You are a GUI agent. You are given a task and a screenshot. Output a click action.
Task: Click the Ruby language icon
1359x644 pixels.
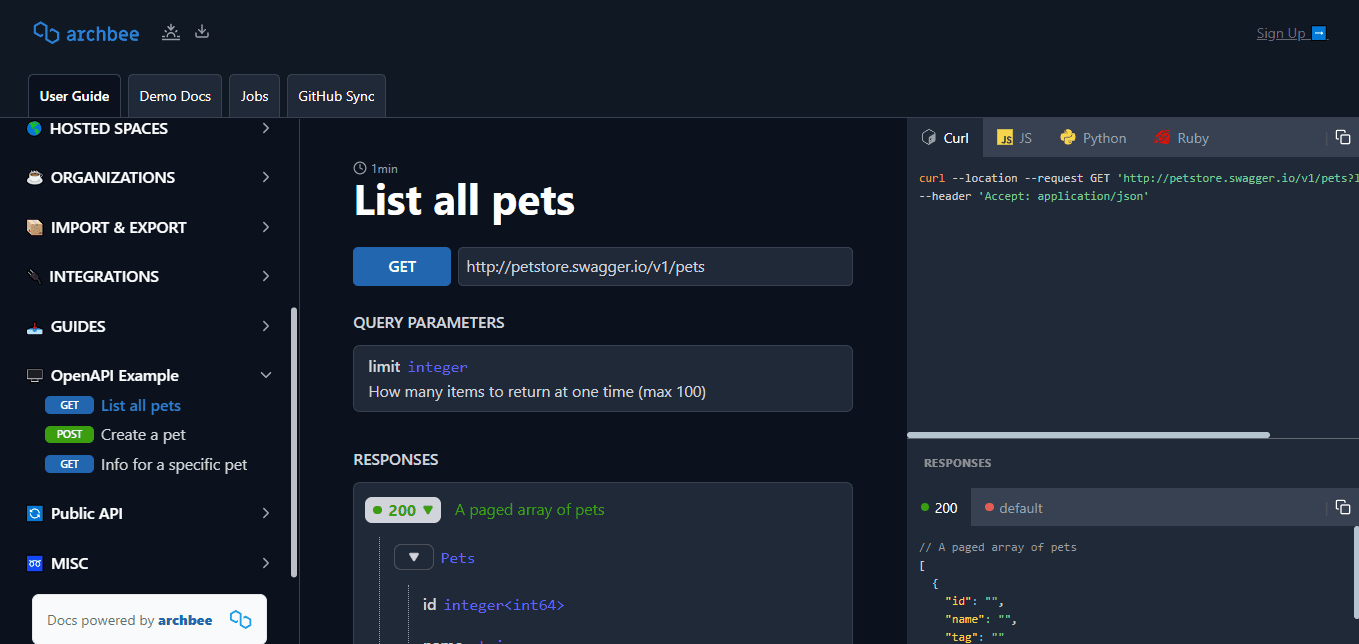coord(1161,137)
